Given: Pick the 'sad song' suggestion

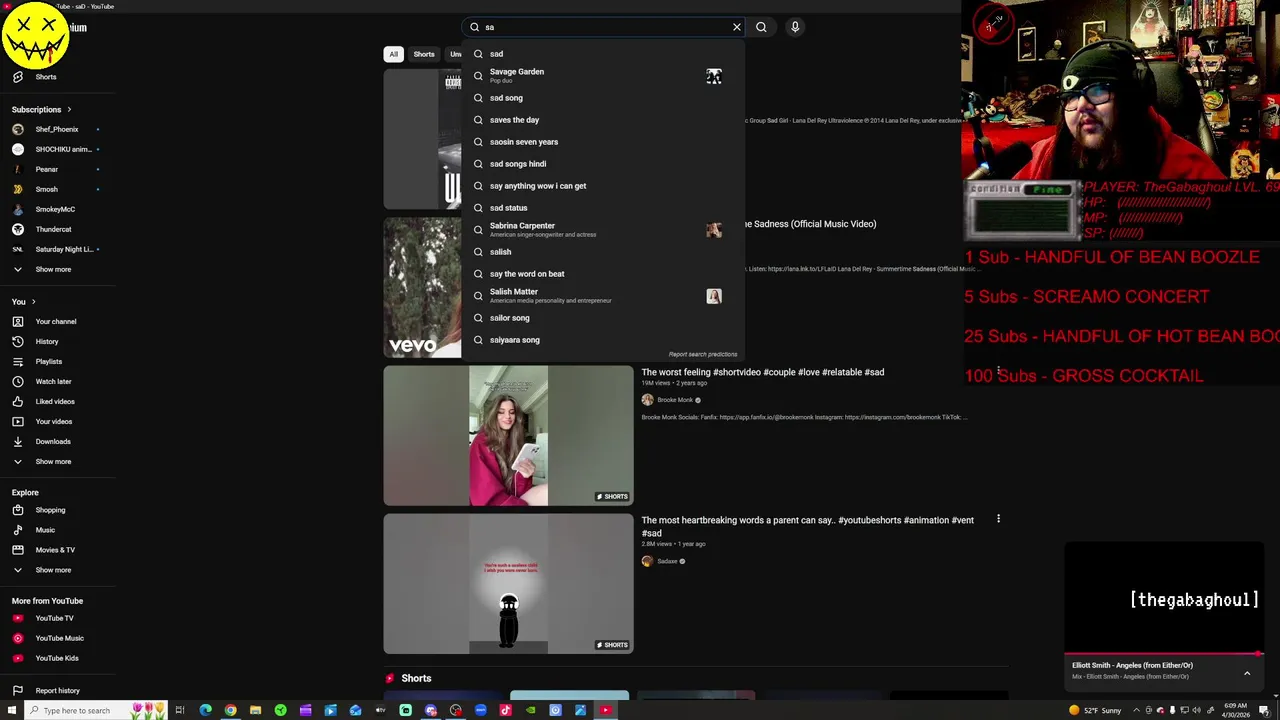Looking at the screenshot, I should 604,98.
